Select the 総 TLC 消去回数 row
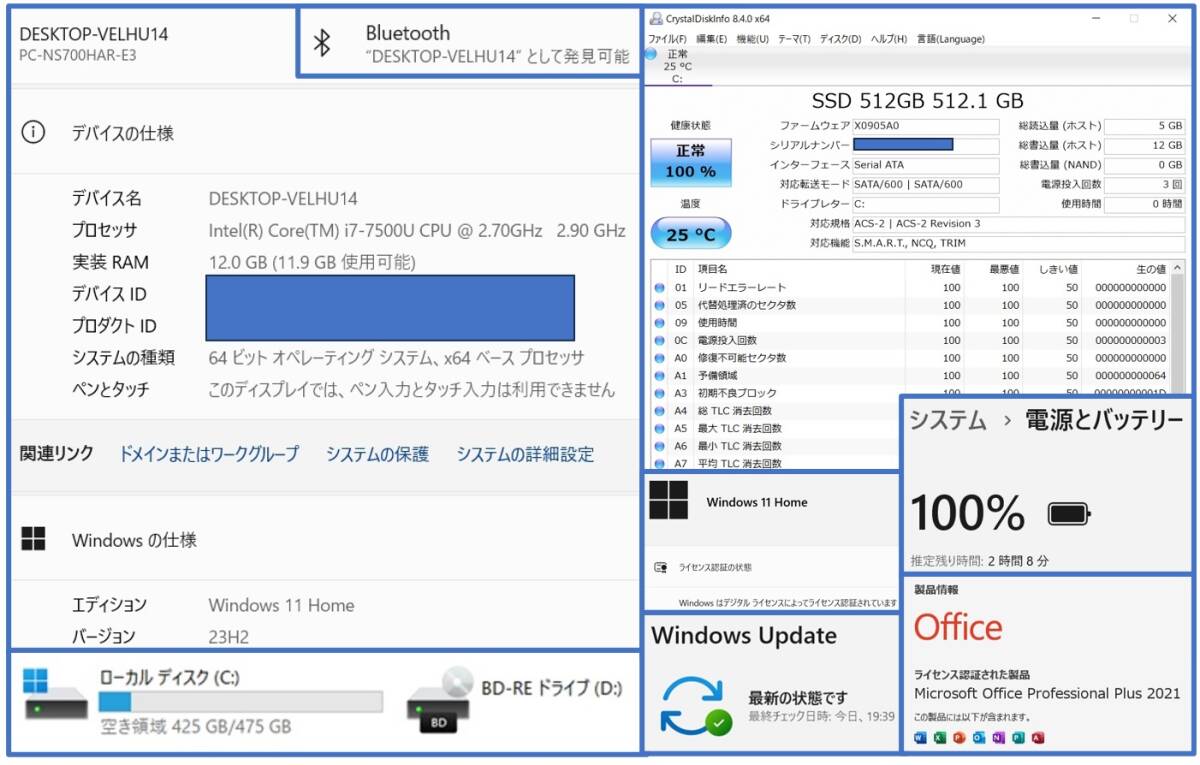The height and width of the screenshot is (765, 1200). [775, 411]
